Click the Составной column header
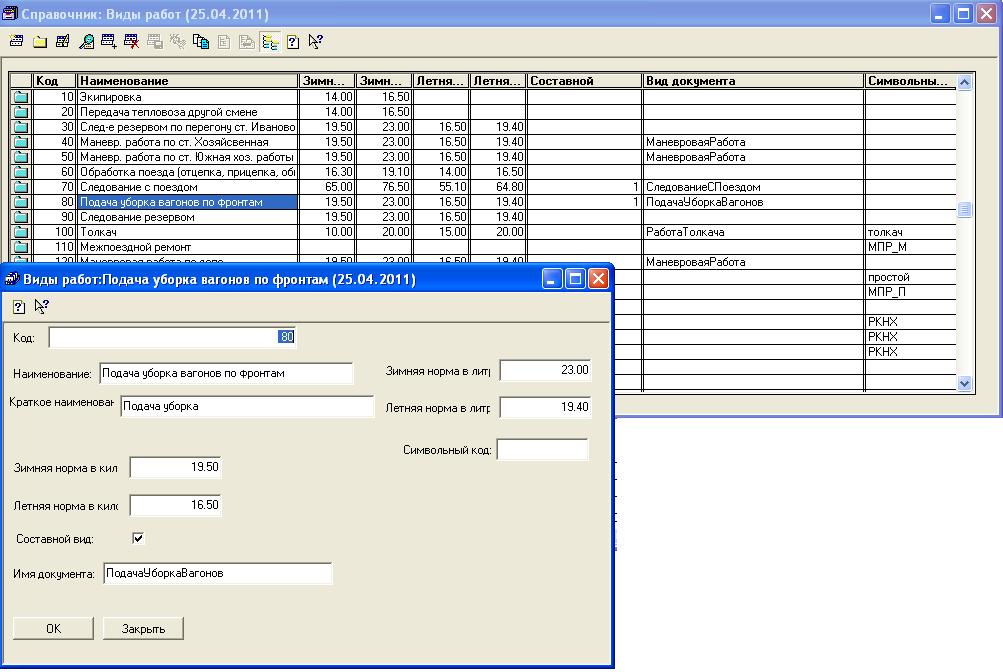 pyautogui.click(x=584, y=81)
